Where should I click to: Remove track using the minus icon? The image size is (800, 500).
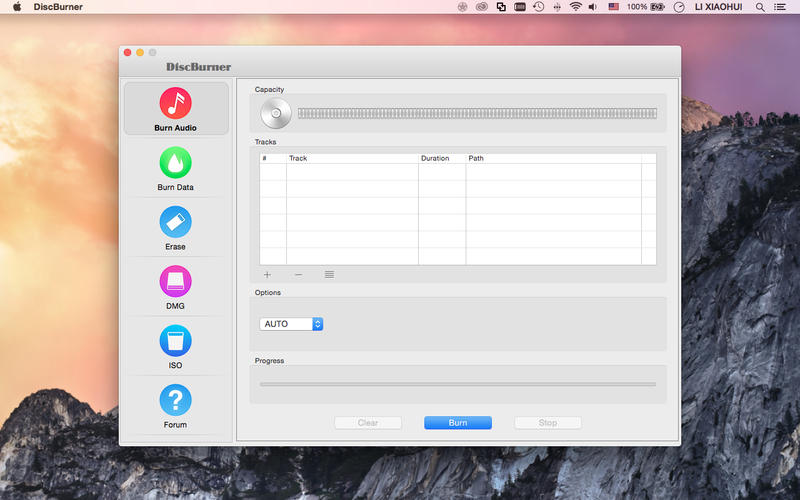tap(298, 274)
